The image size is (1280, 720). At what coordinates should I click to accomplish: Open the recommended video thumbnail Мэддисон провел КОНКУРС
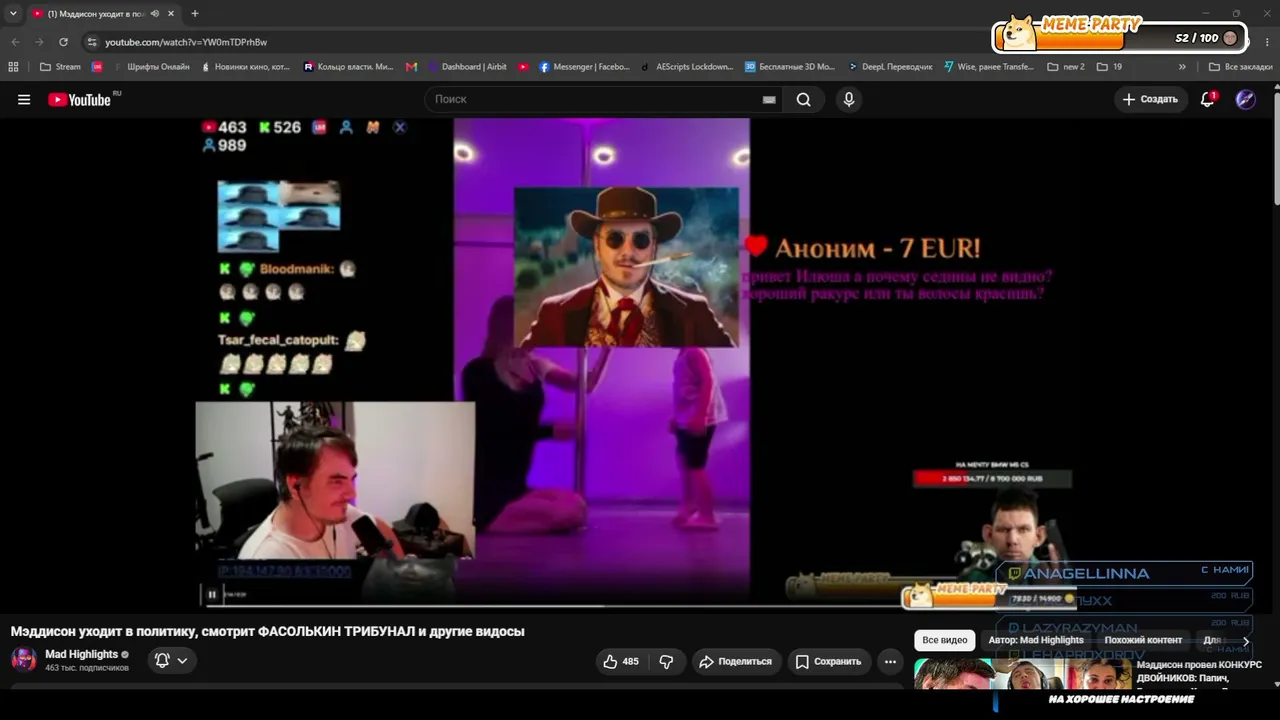[1022, 674]
